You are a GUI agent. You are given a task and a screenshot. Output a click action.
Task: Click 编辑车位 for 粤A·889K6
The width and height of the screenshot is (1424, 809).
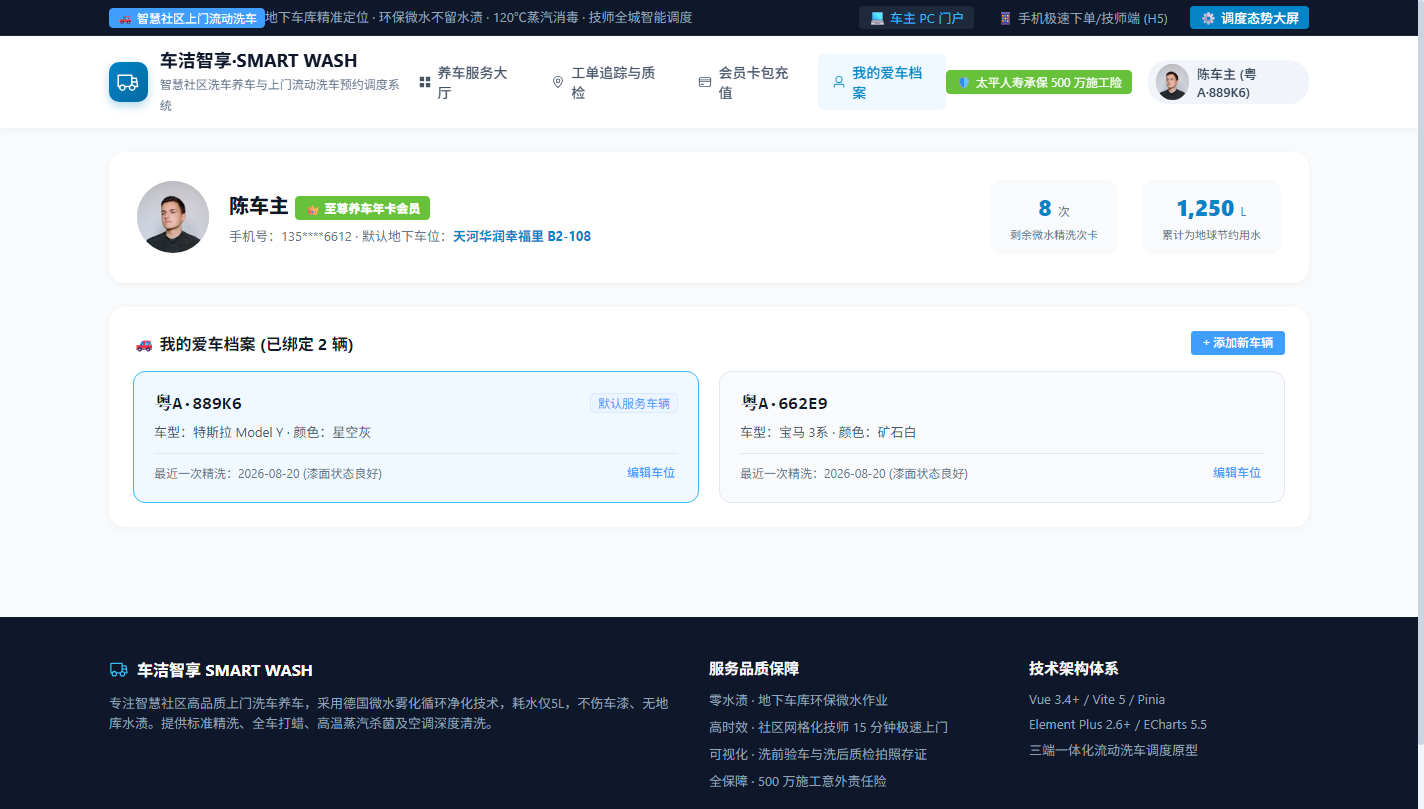[651, 472]
